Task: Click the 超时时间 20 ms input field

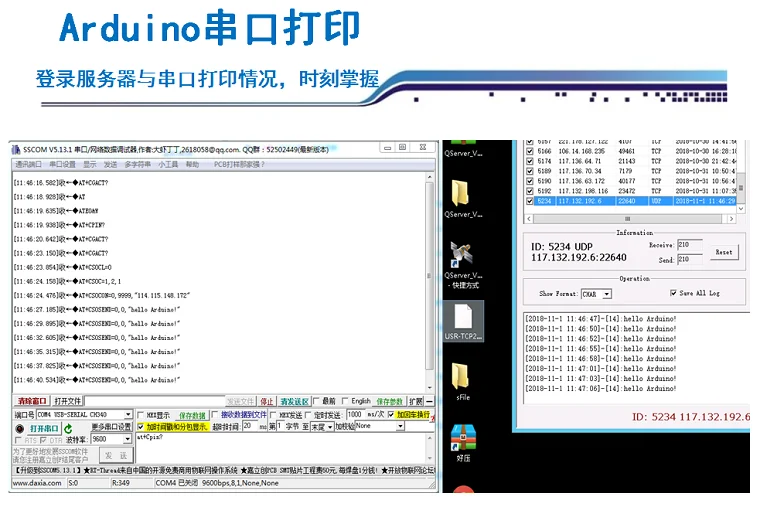Action: (250, 427)
